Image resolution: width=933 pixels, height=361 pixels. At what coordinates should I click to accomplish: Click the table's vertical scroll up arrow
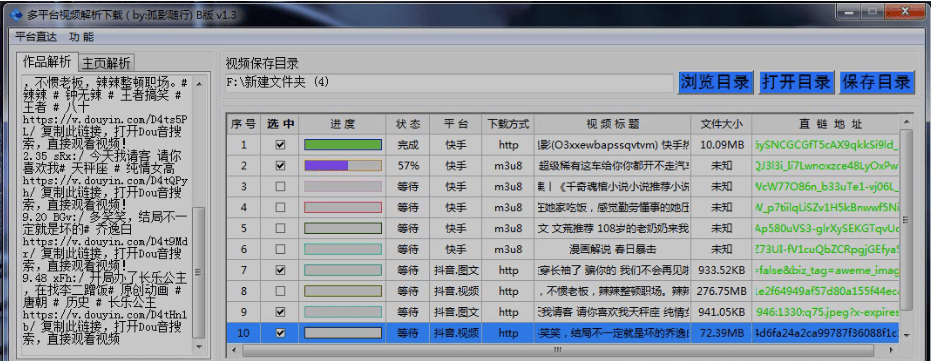[906, 123]
